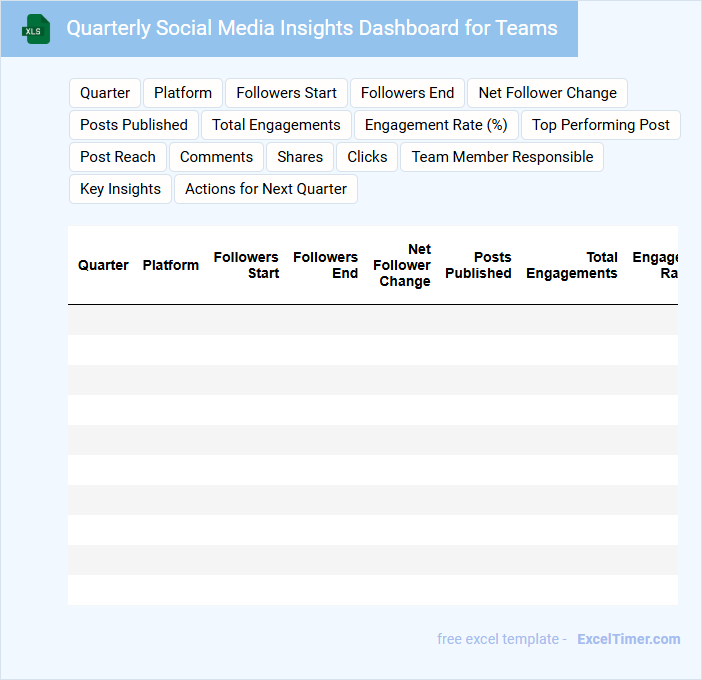The height and width of the screenshot is (680, 702).
Task: Click Actions for Next Quarter tag
Action: coord(266,189)
